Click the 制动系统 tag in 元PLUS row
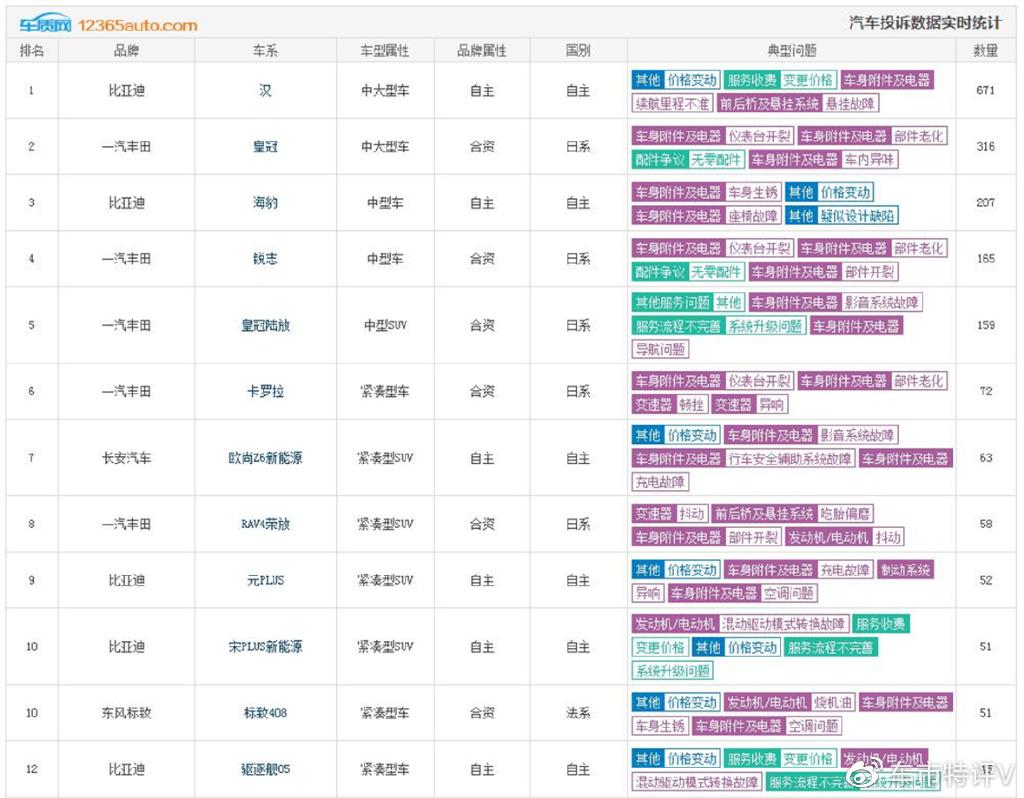 pos(905,570)
